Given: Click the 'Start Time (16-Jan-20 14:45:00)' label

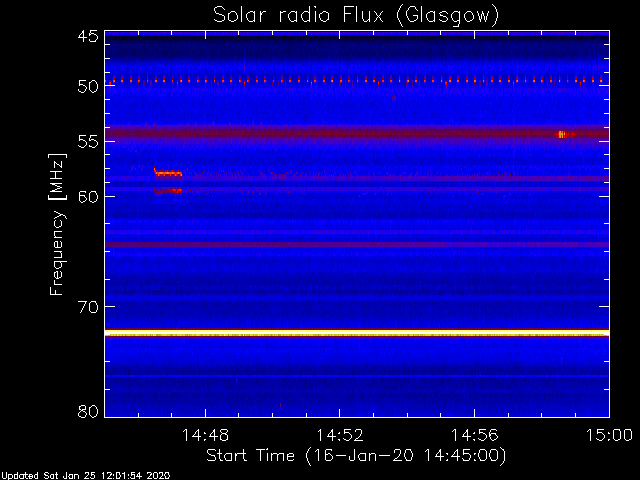Looking at the screenshot, I should tap(356, 456).
